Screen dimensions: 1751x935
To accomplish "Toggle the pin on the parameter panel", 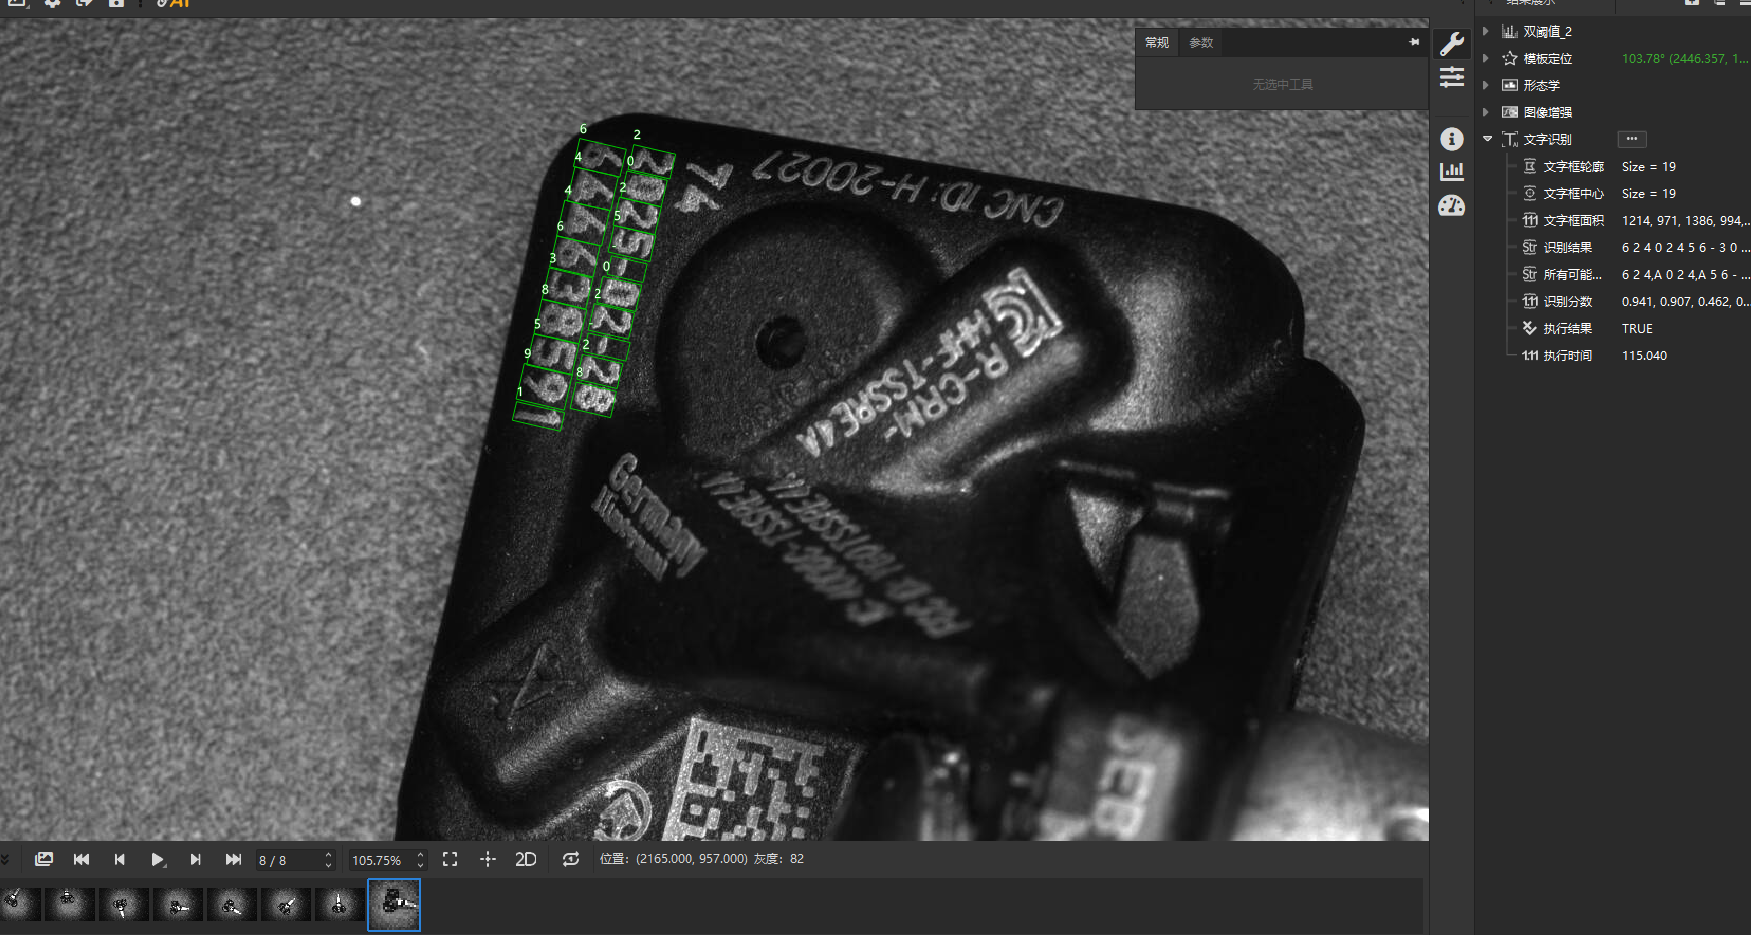I will pos(1414,42).
